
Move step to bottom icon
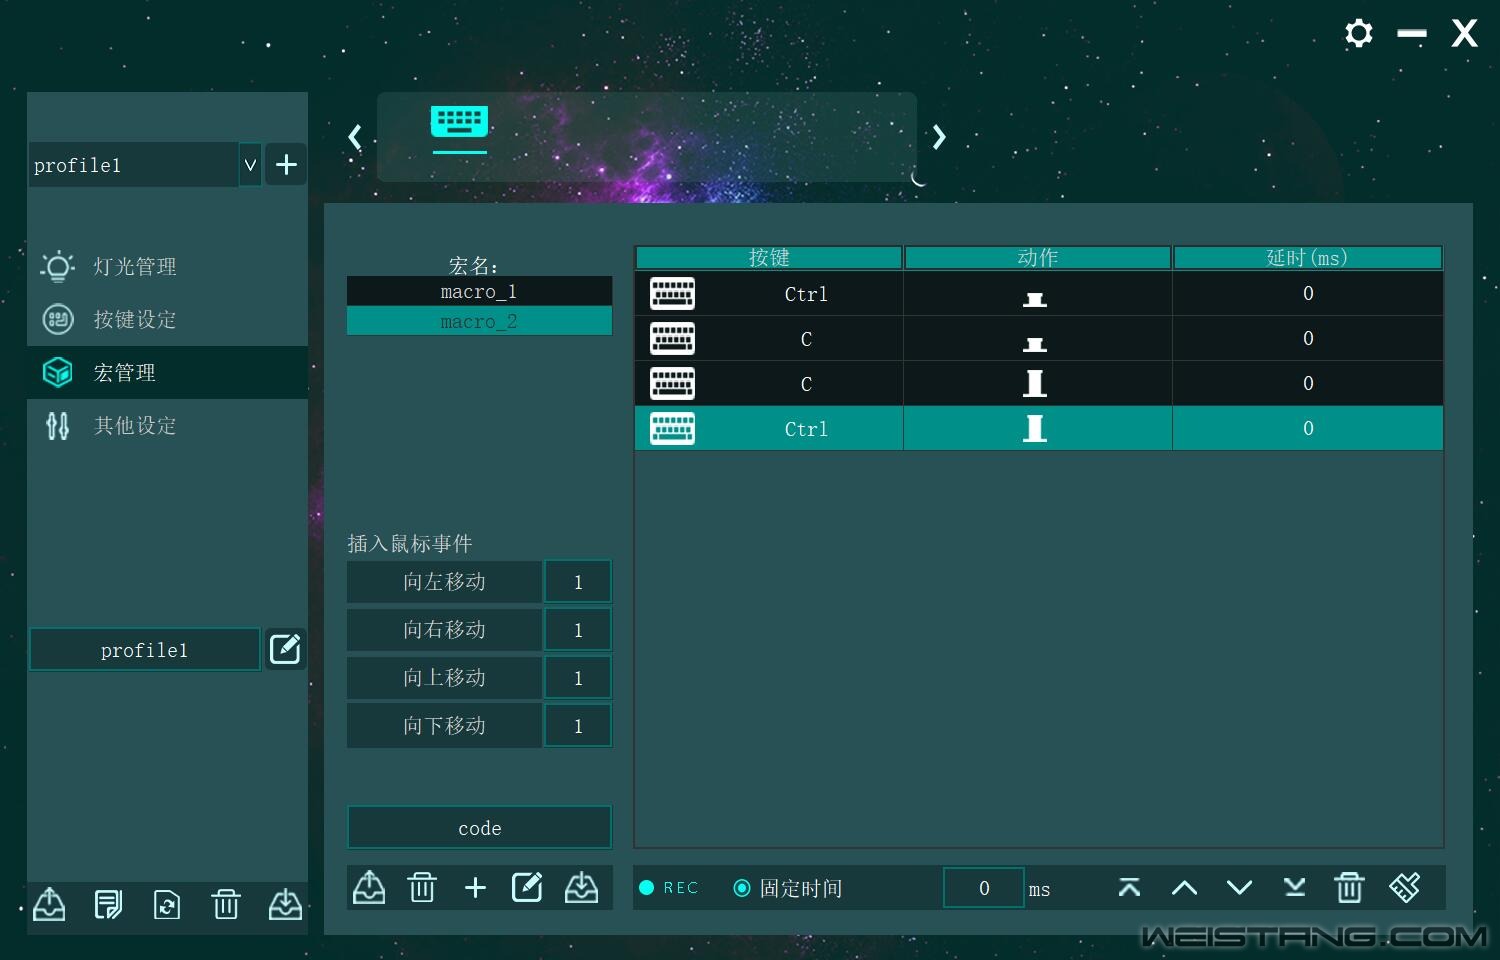coord(1294,887)
